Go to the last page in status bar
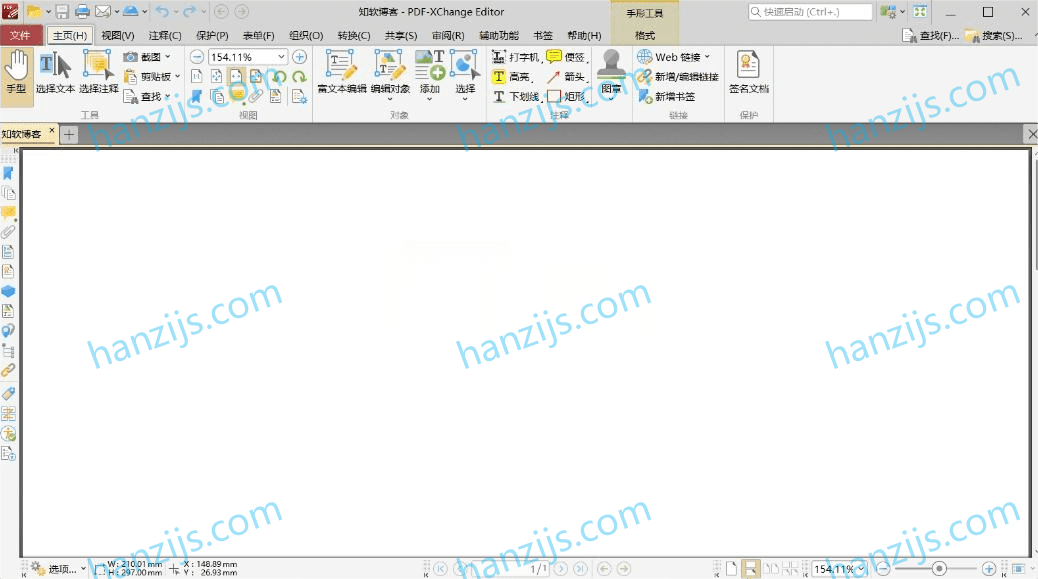Viewport: 1038px width, 579px height. [580, 568]
